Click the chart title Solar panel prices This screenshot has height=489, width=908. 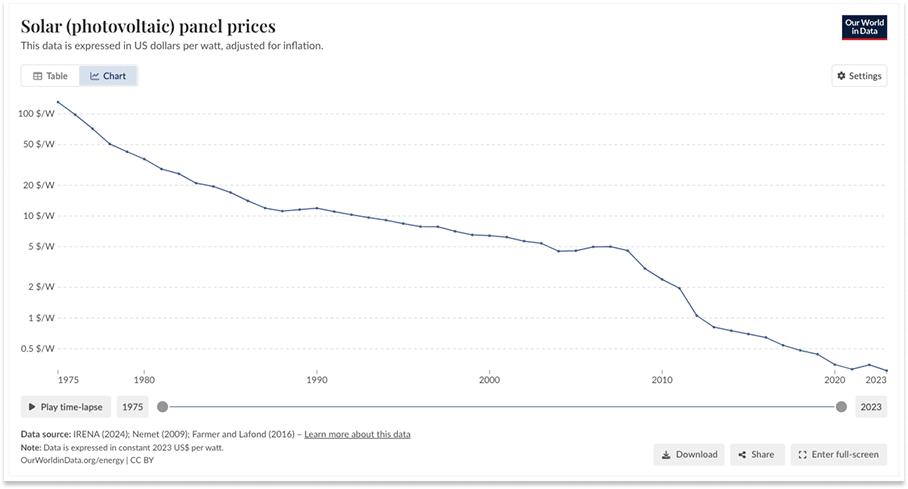[x=148, y=26]
